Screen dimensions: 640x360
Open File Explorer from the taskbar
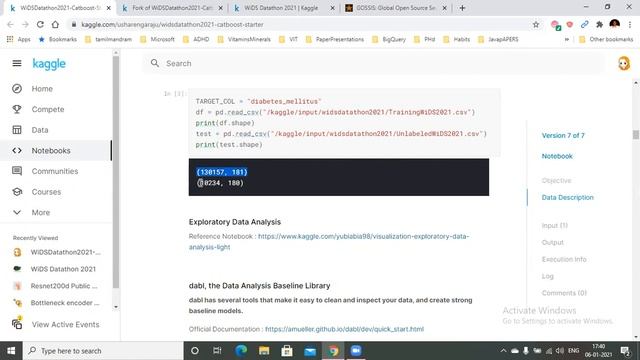pos(264,351)
